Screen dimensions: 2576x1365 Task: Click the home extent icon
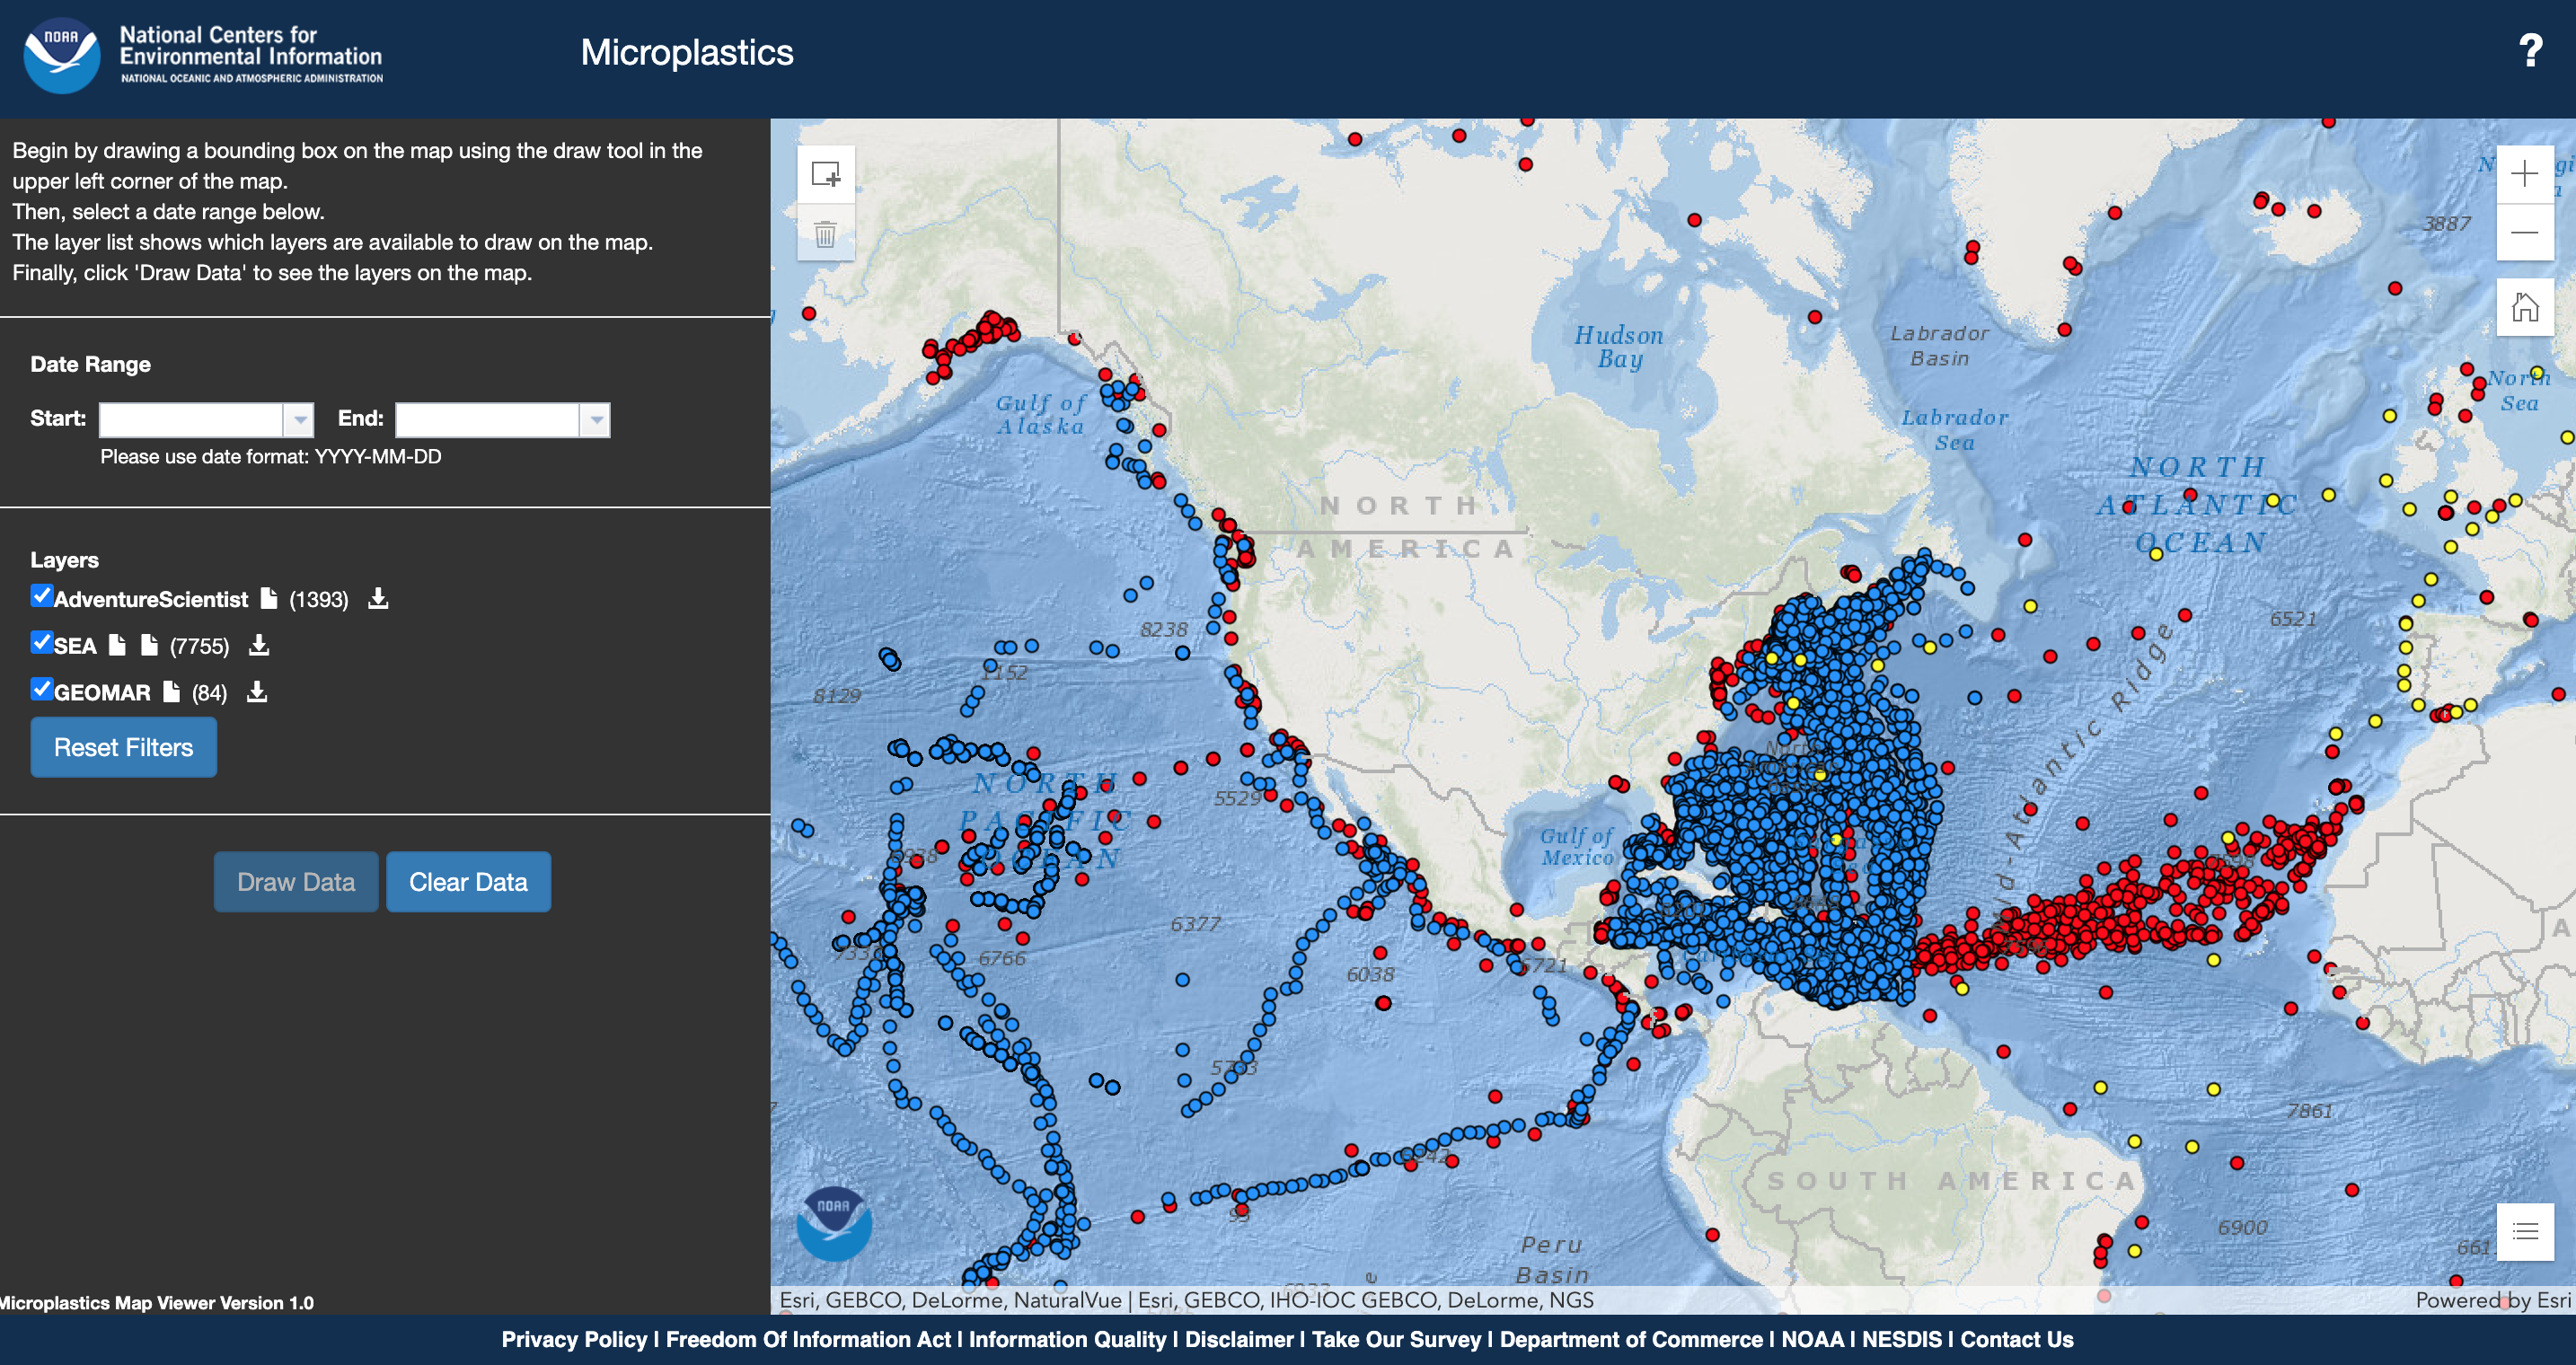(x=2524, y=307)
